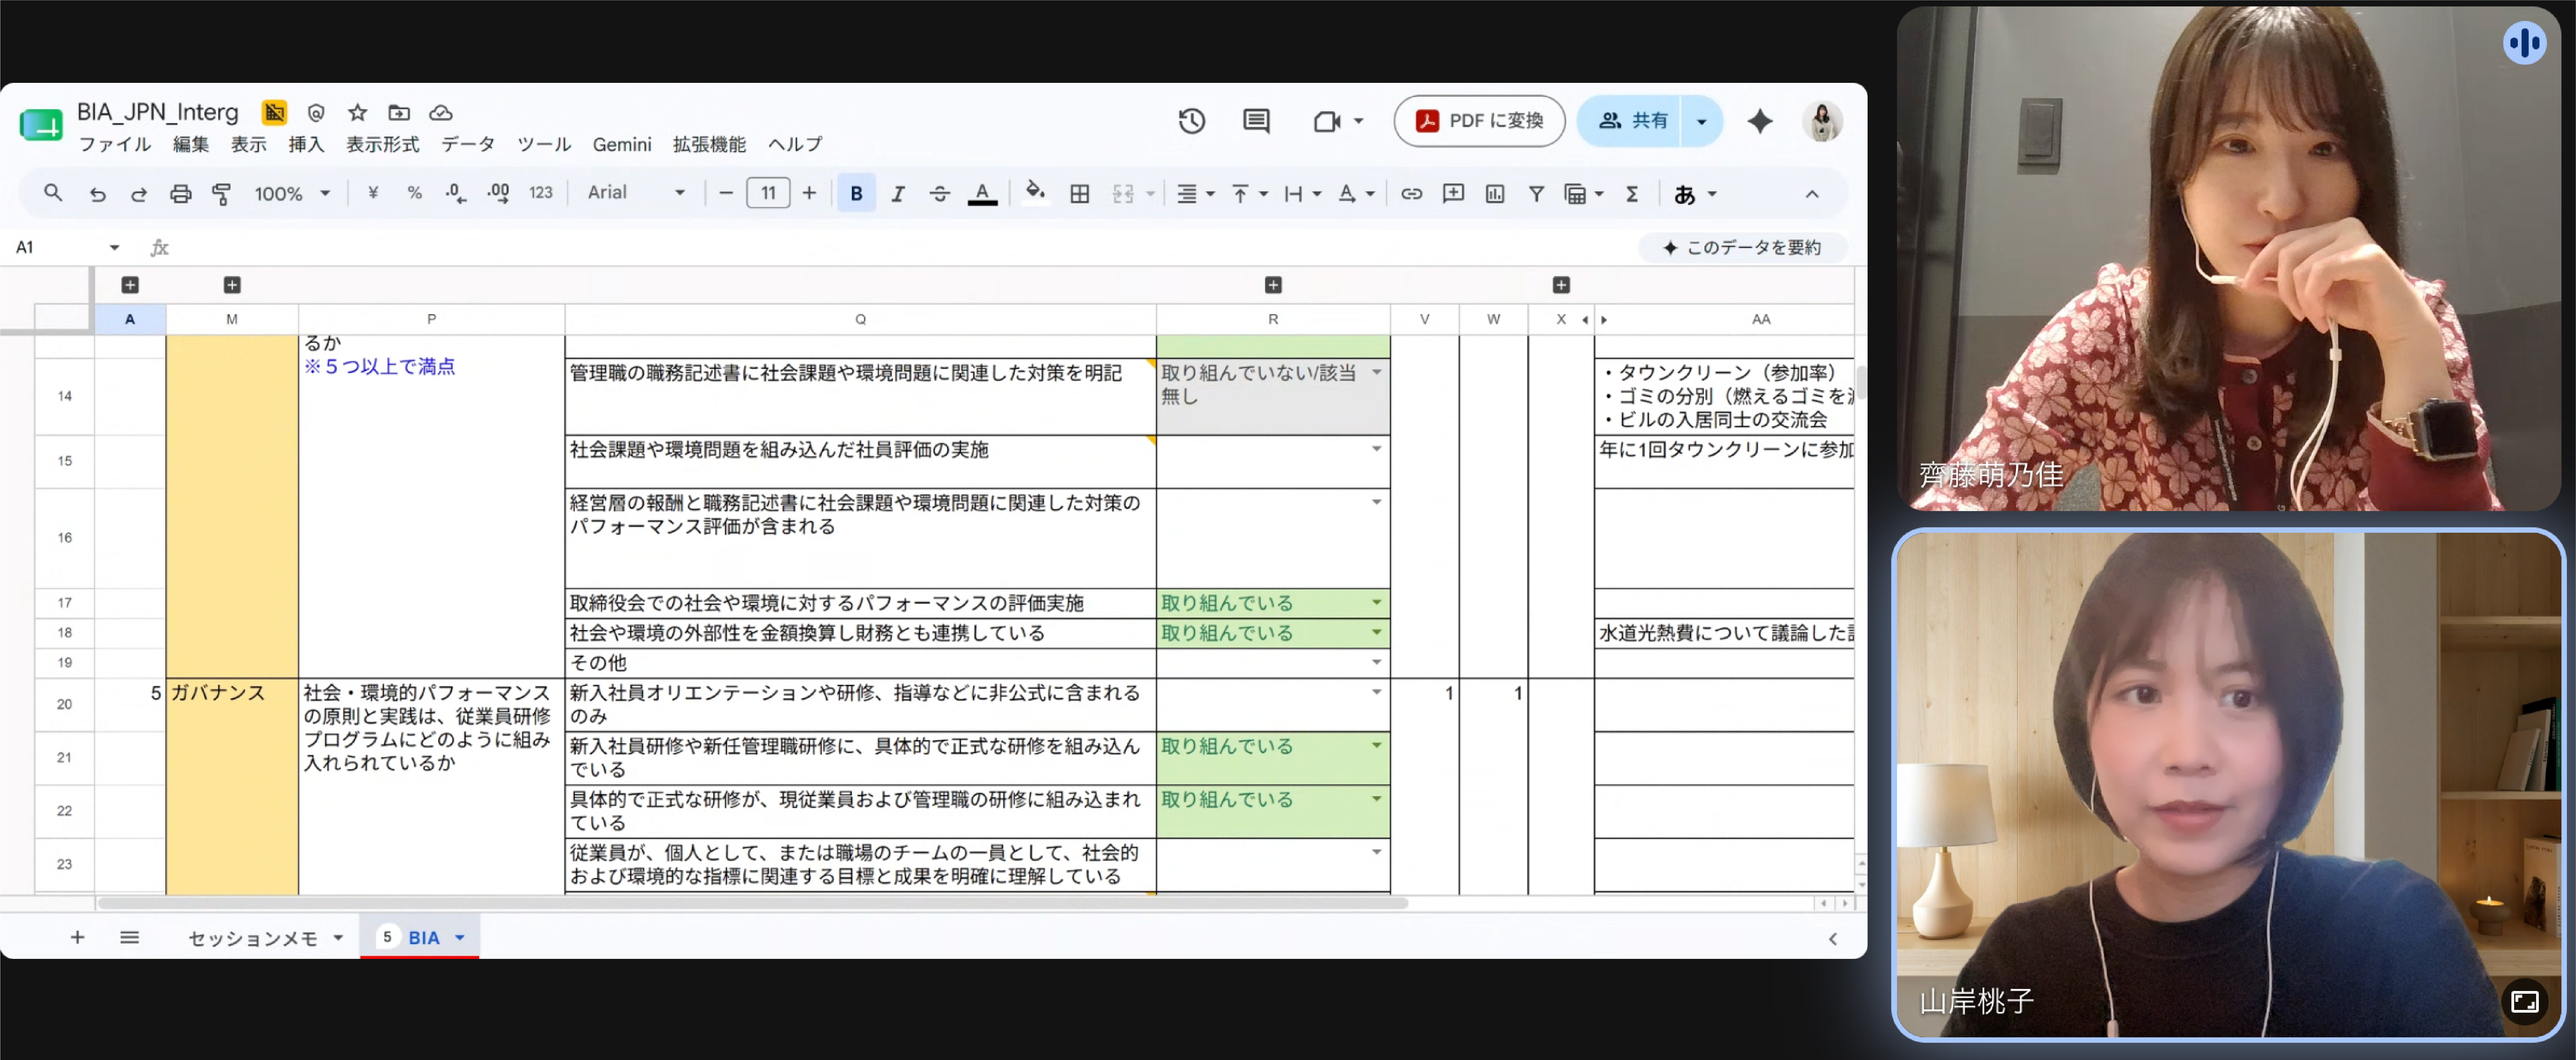Apply currency yen format

(373, 193)
